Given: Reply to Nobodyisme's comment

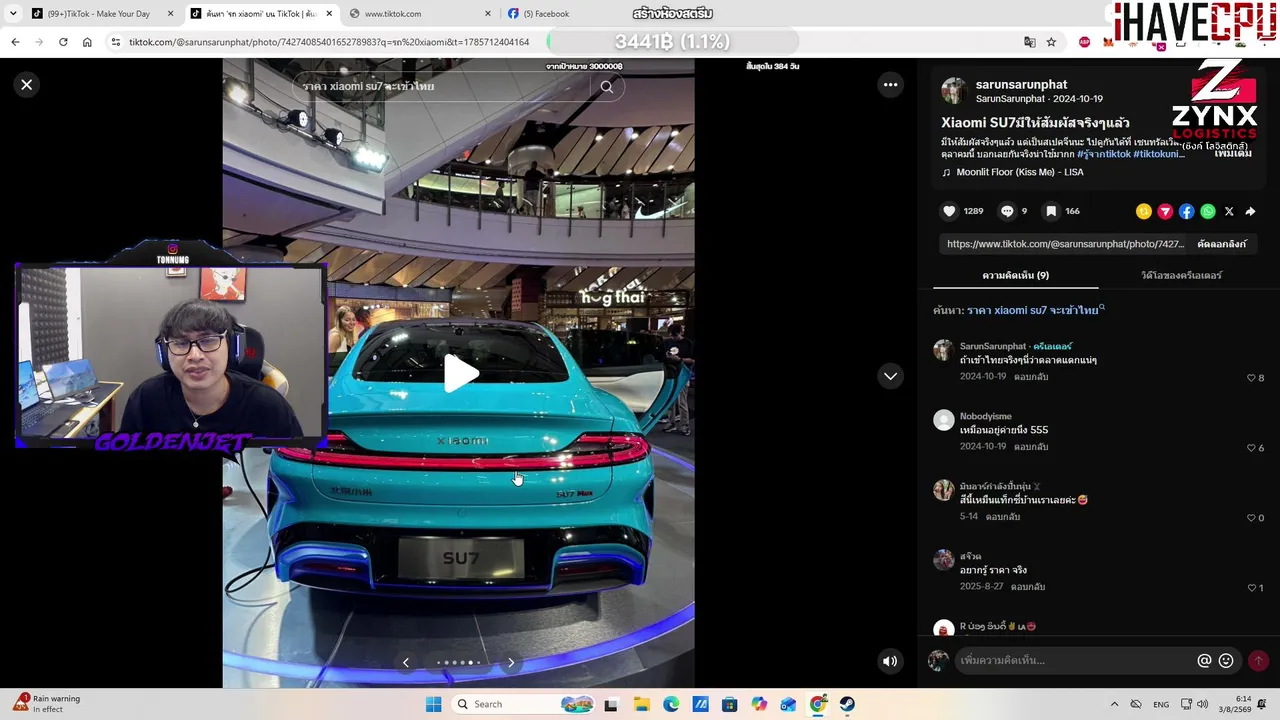Looking at the screenshot, I should point(1031,447).
